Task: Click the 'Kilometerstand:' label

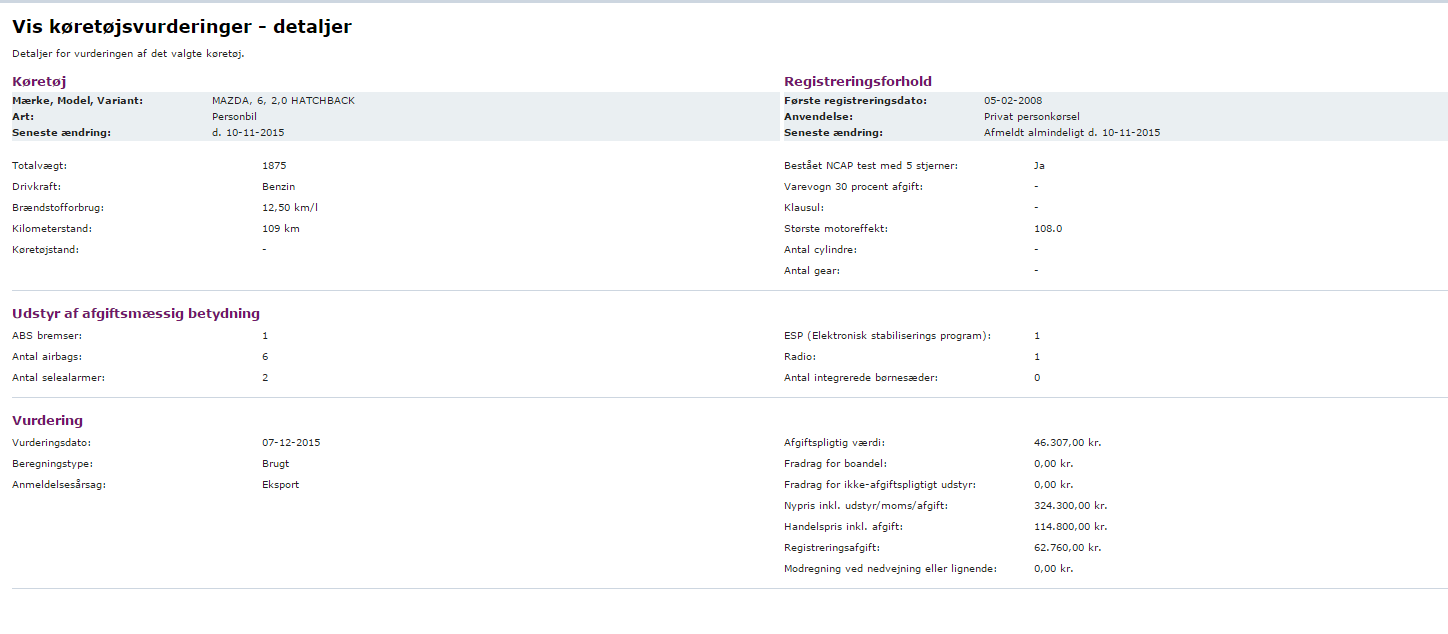Action: [52, 228]
